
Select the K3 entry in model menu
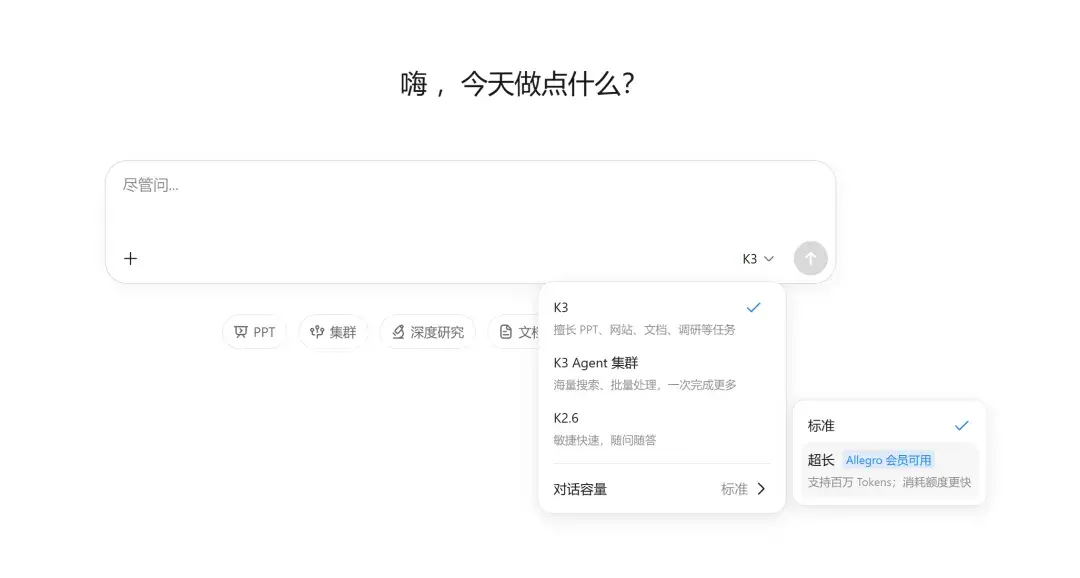point(661,318)
